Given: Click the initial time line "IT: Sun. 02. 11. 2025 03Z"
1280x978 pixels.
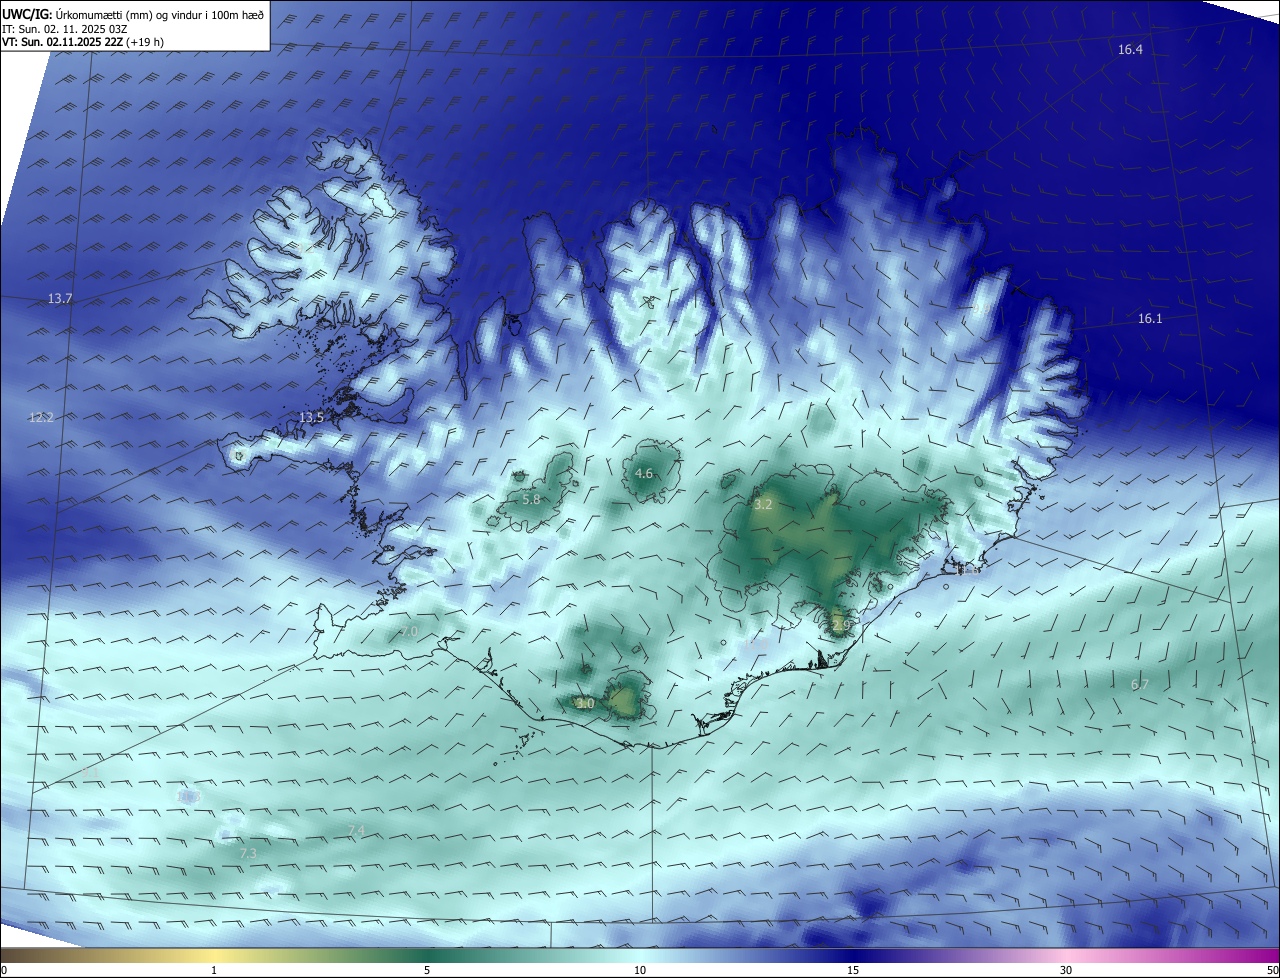Looking at the screenshot, I should (x=66, y=28).
